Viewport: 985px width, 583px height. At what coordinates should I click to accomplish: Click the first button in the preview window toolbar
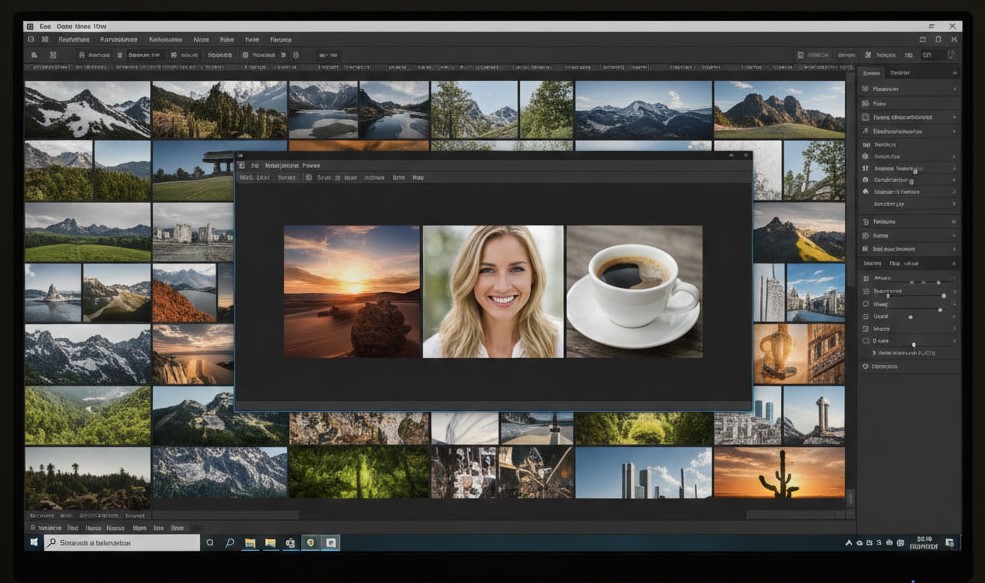click(x=250, y=177)
